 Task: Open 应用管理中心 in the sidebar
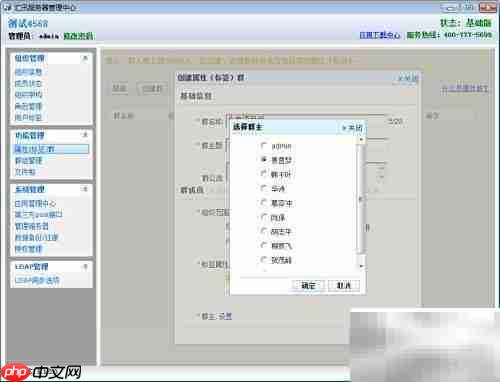point(35,203)
